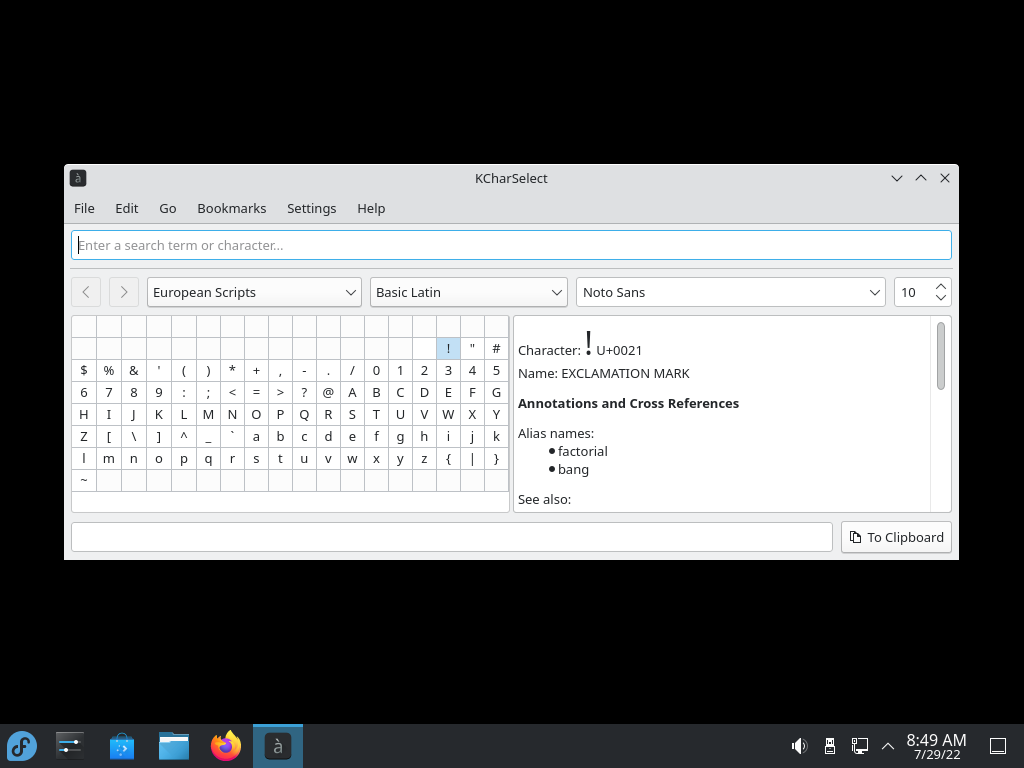Click the search term input field
The image size is (1024, 768).
(511, 245)
